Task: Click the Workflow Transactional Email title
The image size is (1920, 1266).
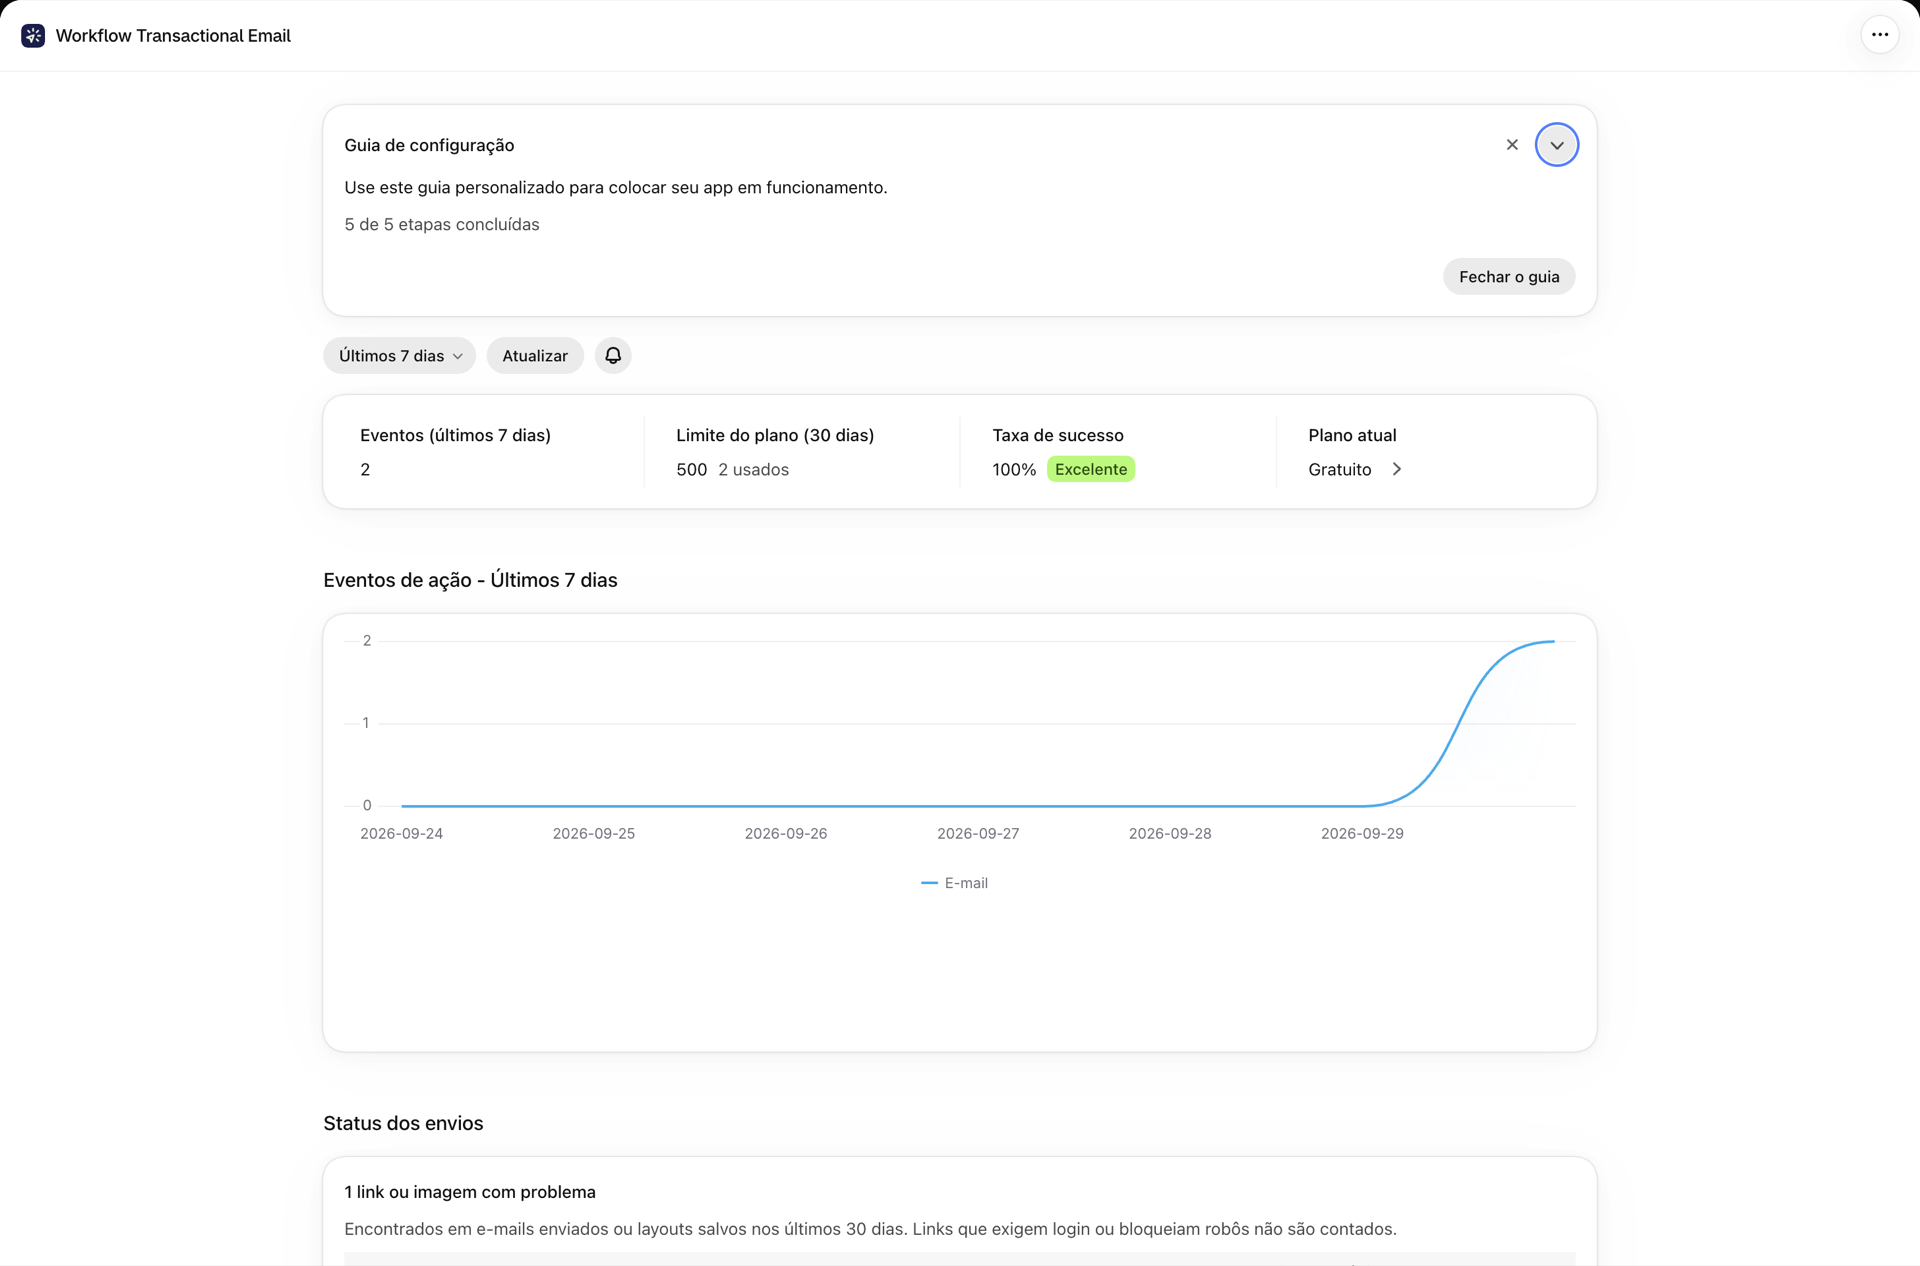Action: coord(173,36)
